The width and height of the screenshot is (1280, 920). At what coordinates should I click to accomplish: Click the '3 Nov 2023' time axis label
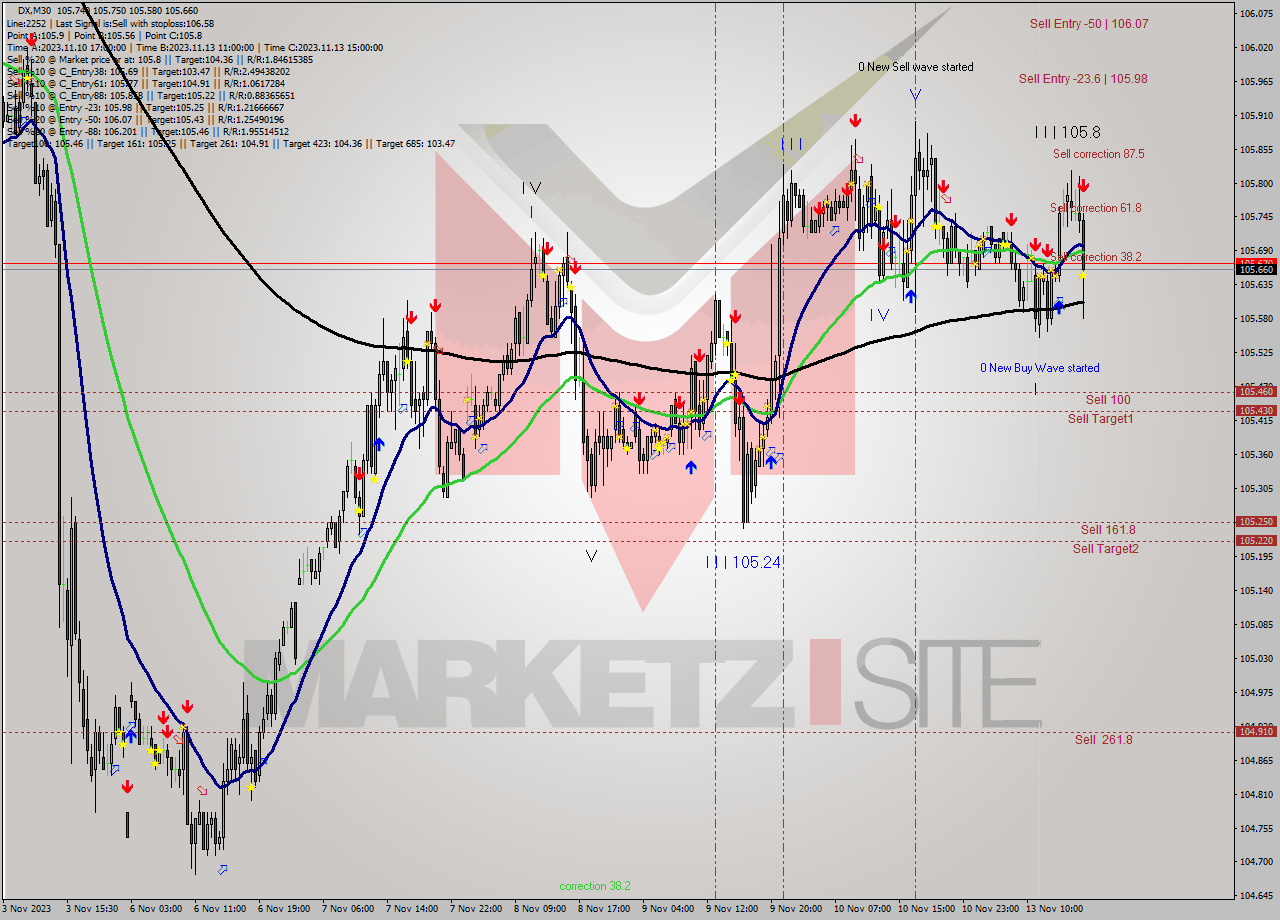(x=26, y=909)
